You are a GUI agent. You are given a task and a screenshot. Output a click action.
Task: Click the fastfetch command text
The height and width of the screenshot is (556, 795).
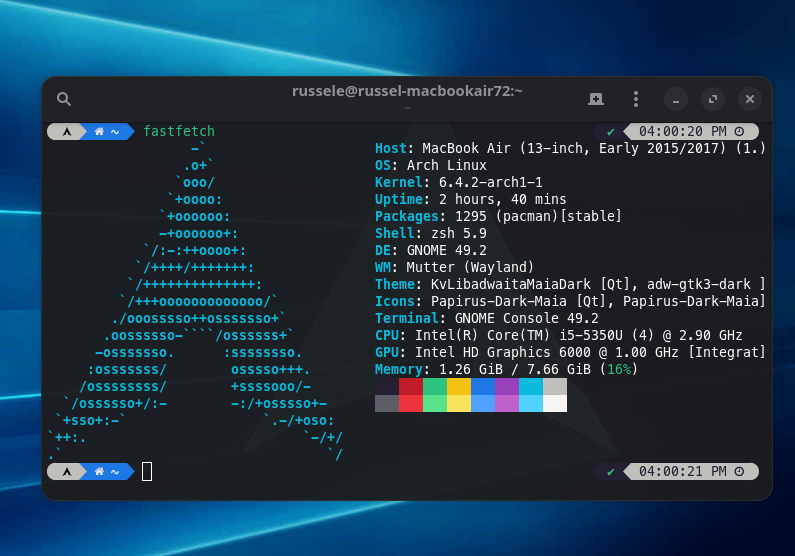tap(179, 131)
